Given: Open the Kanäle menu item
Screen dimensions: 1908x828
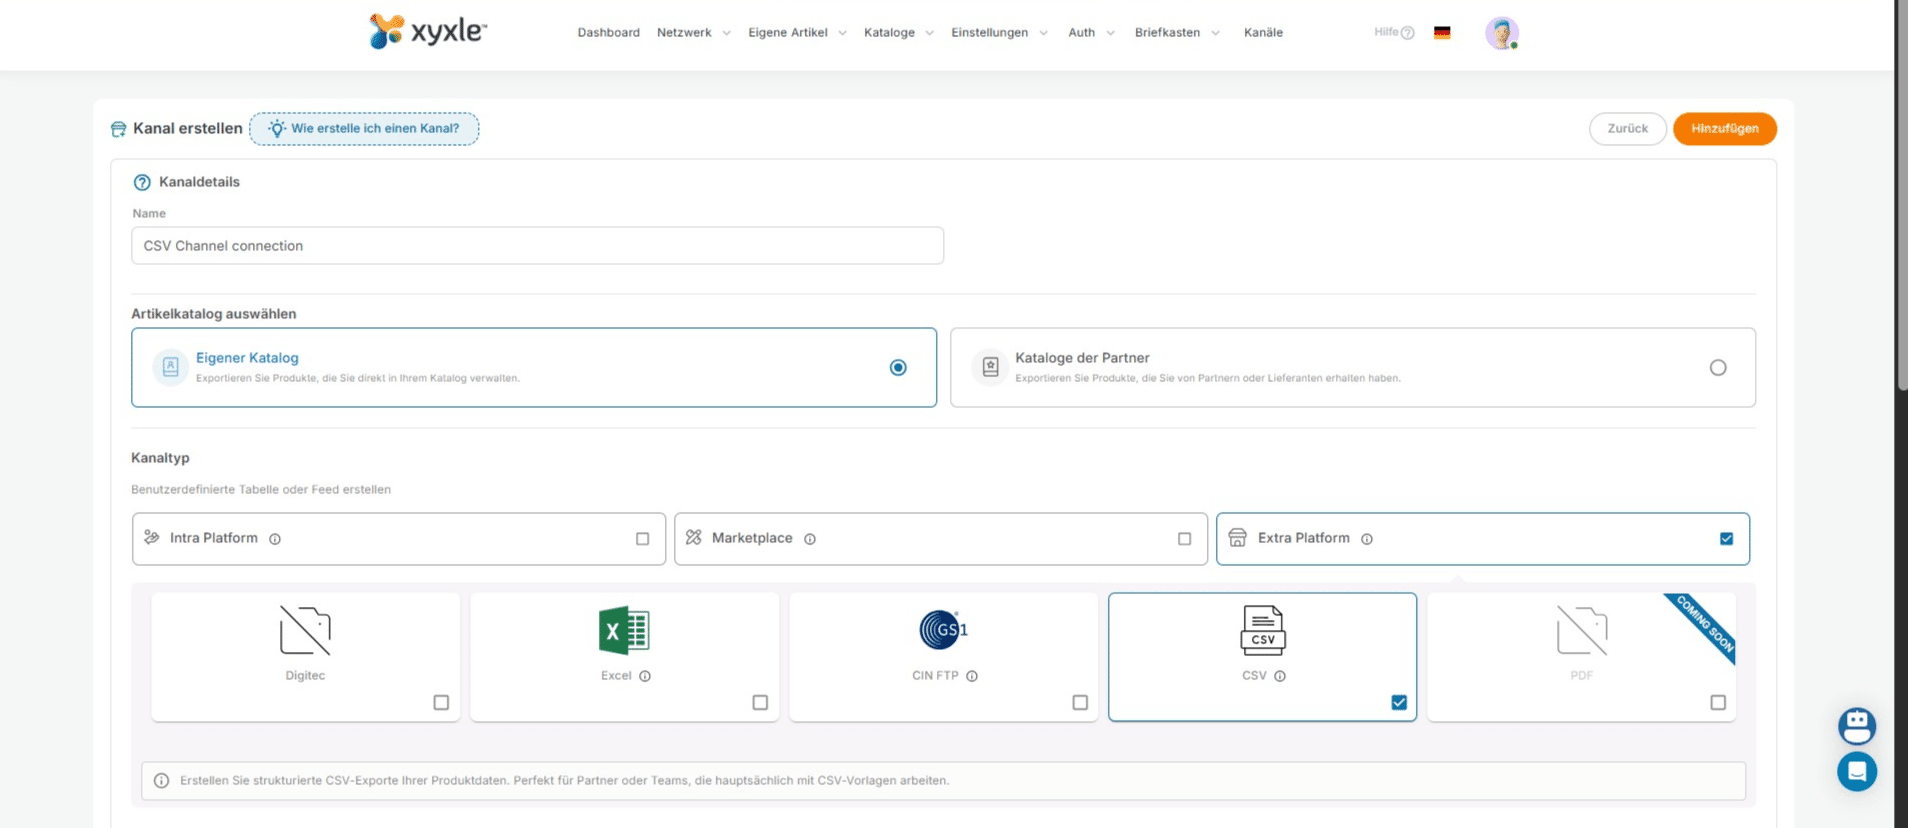Looking at the screenshot, I should [x=1263, y=33].
